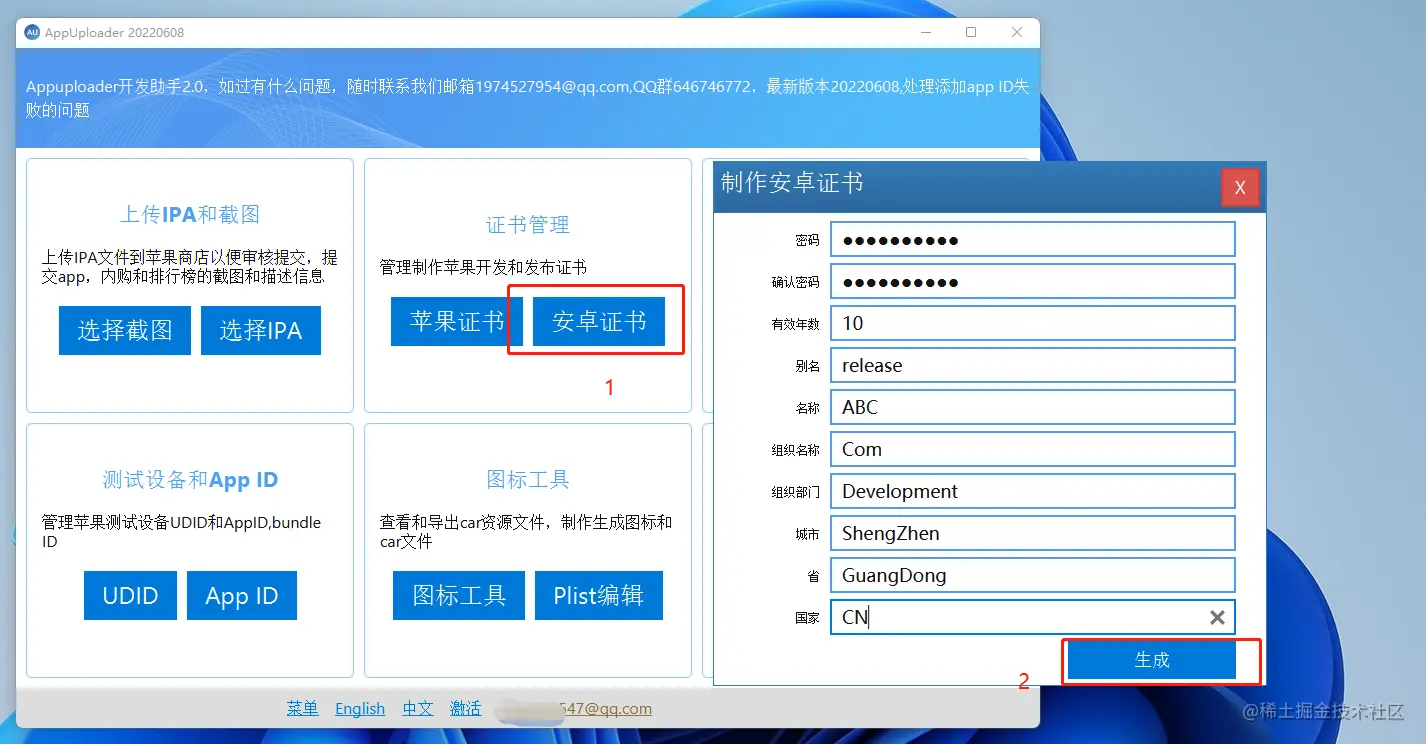Close the 制作安卓证书 dialog
The height and width of the screenshot is (744, 1426).
click(1240, 187)
